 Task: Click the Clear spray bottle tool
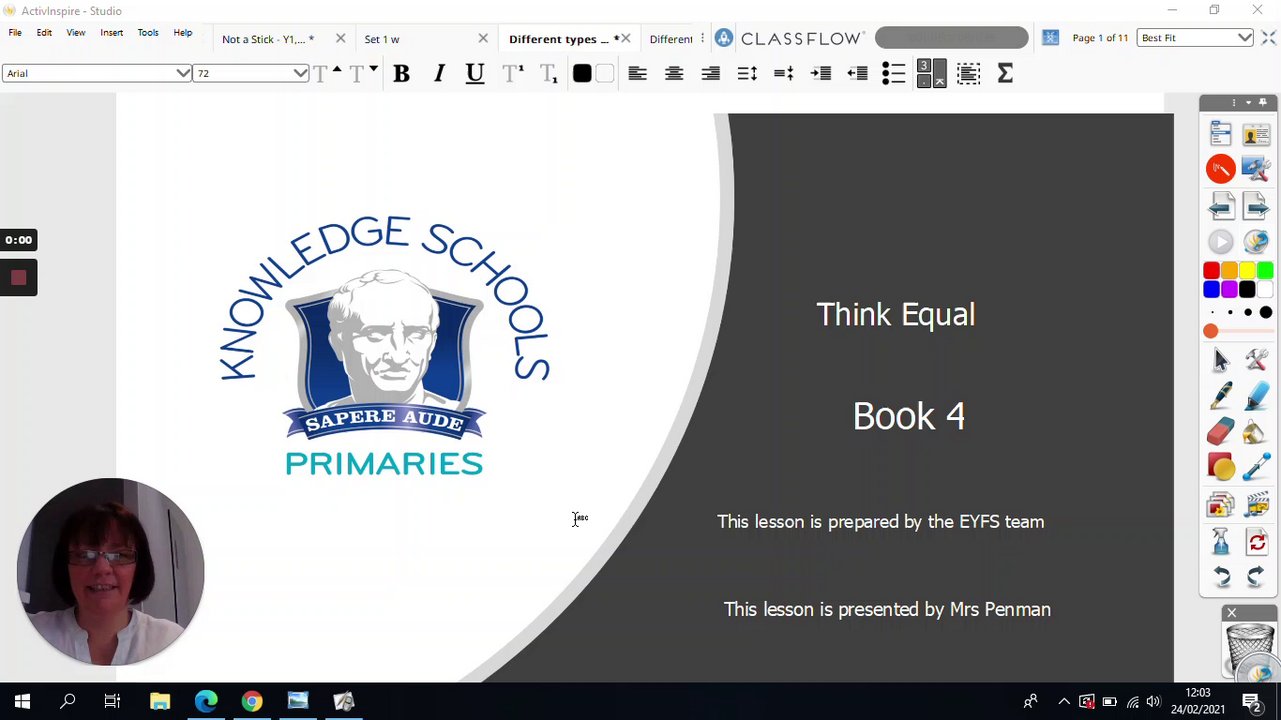coord(1221,541)
